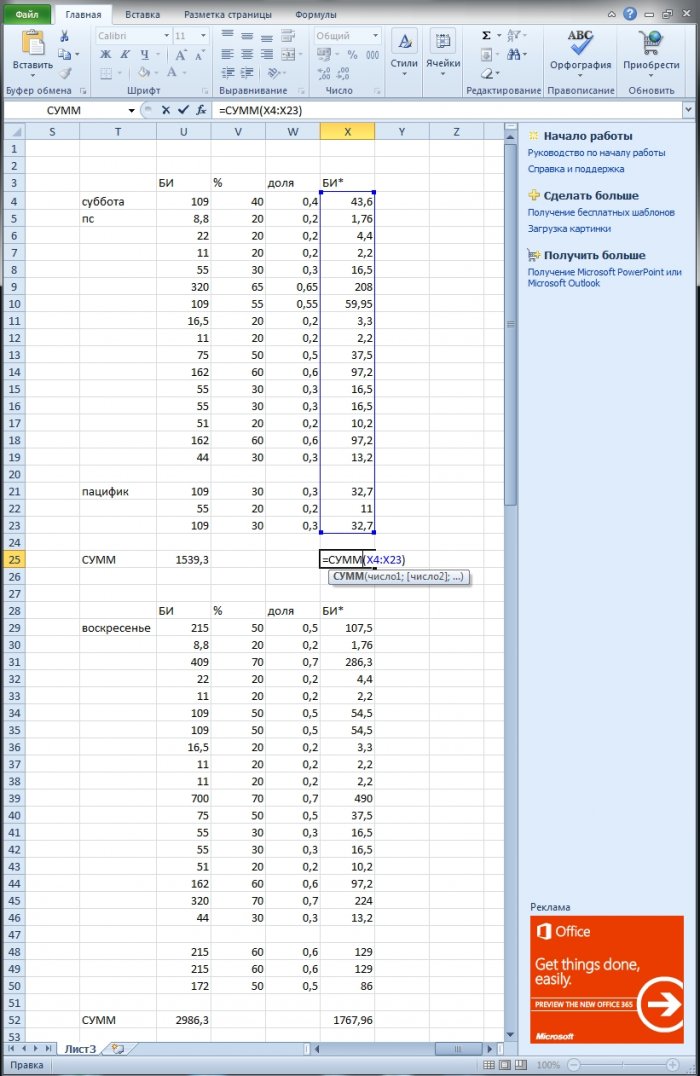Click the insert new sheet icon
Screen dimensions: 700x1076
coord(118,1049)
